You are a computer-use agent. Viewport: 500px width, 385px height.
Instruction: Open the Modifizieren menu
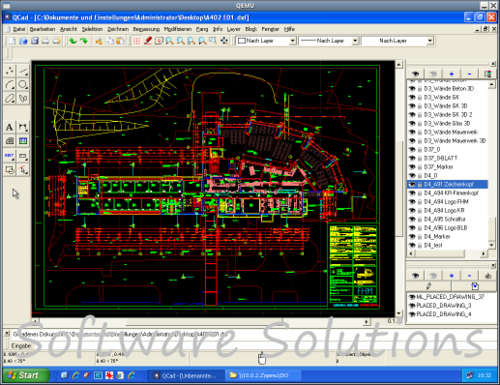178,29
